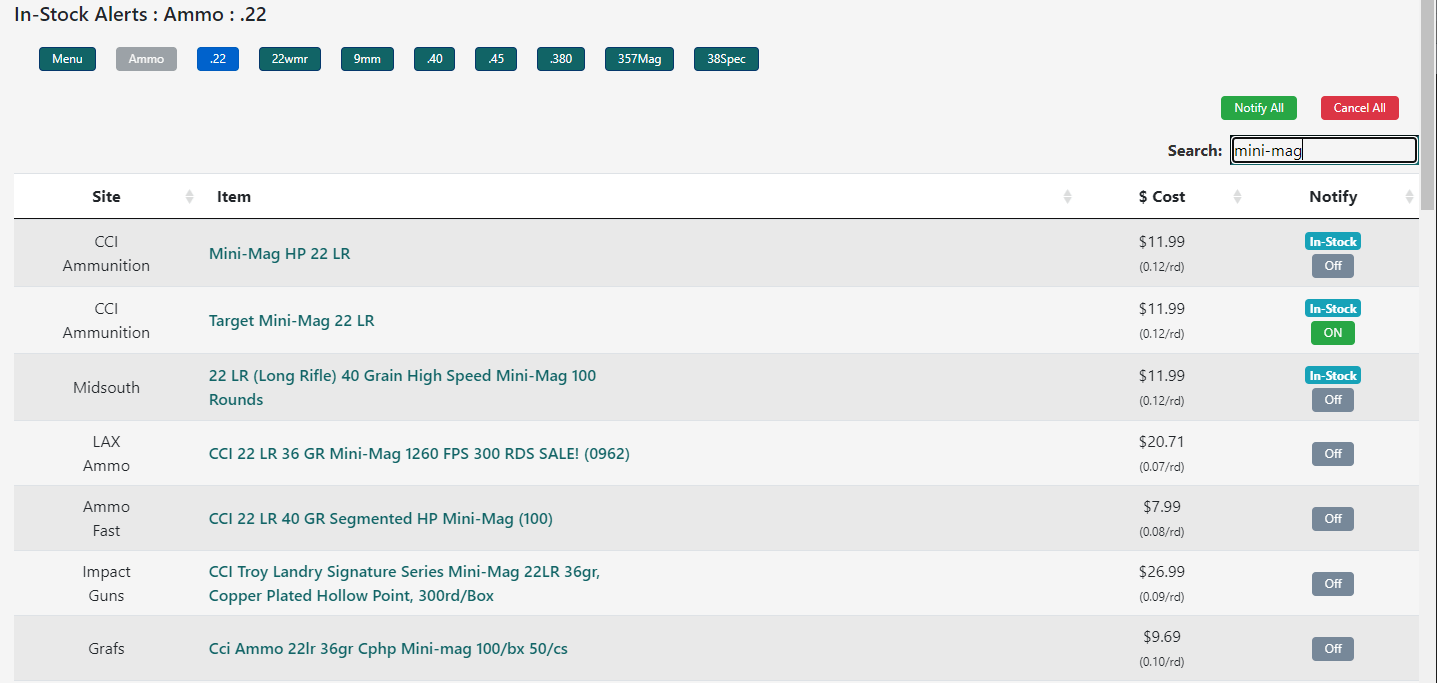Image resolution: width=1437 pixels, height=683 pixels.
Task: Toggle notify for Midsouth High Speed Mini-Mag
Action: click(x=1333, y=400)
